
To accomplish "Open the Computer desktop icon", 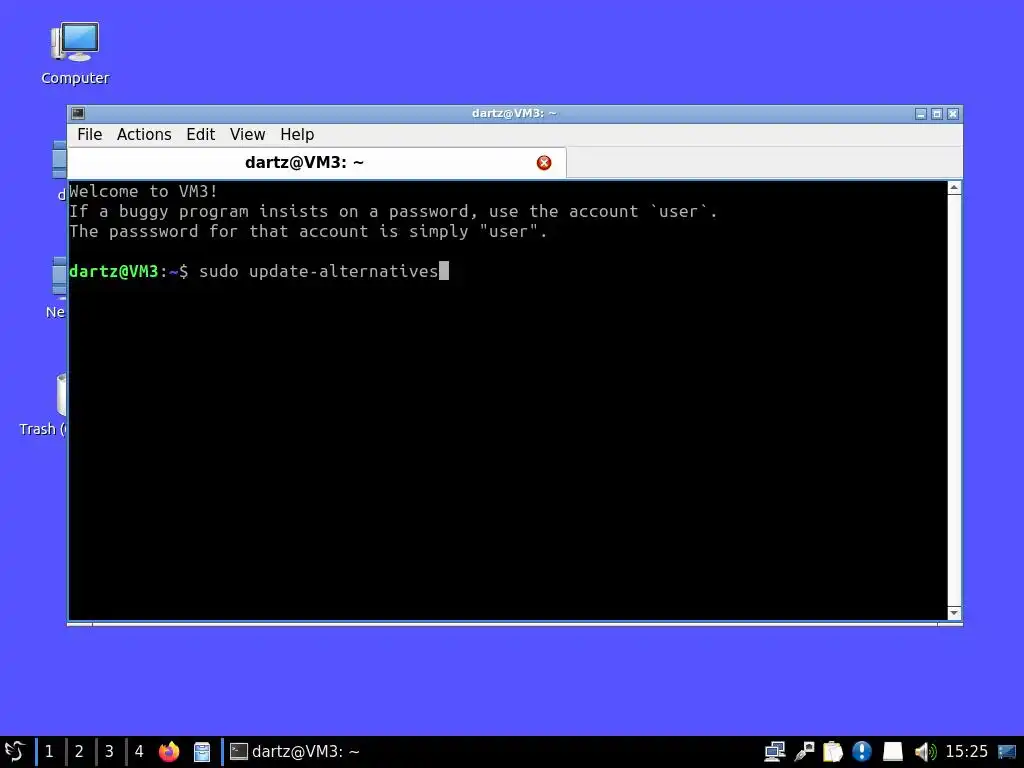I will [75, 54].
